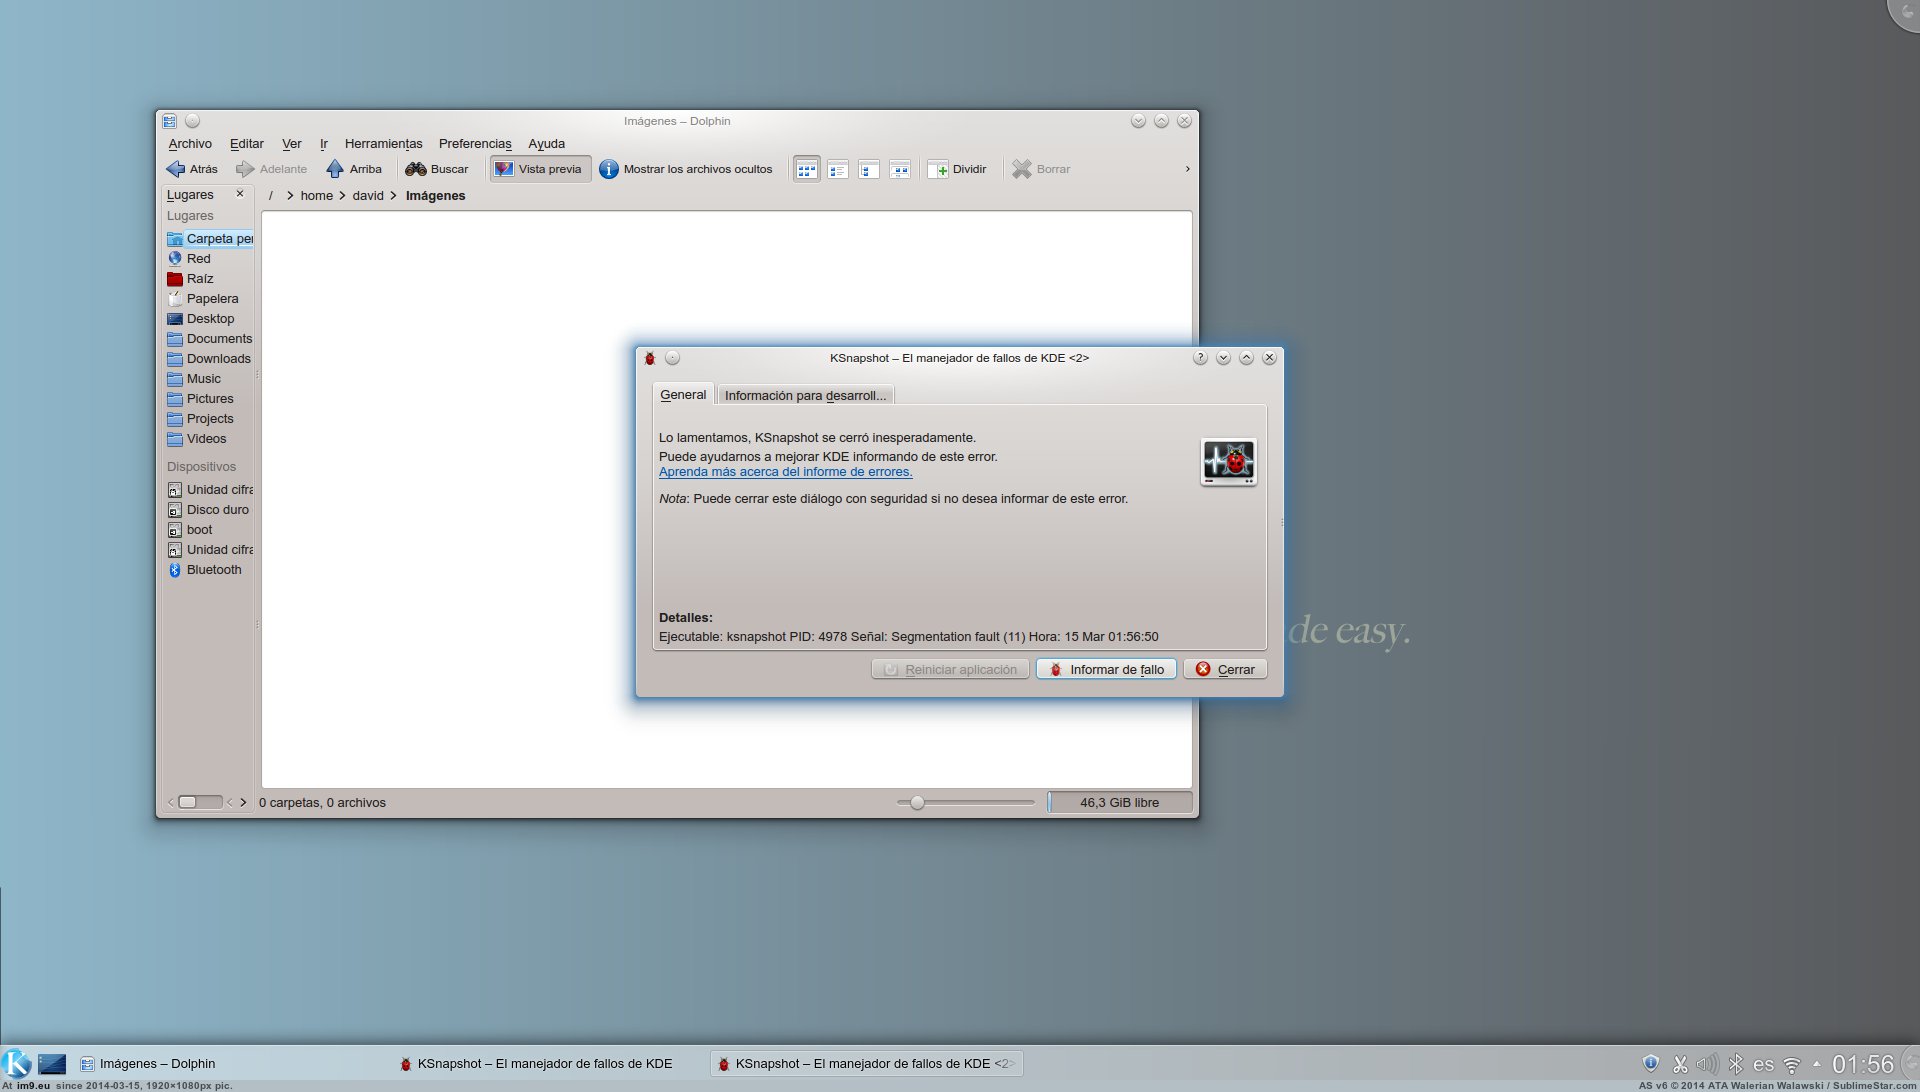The image size is (1920, 1092).
Task: Switch Dolphin to details view mode
Action: [869, 169]
